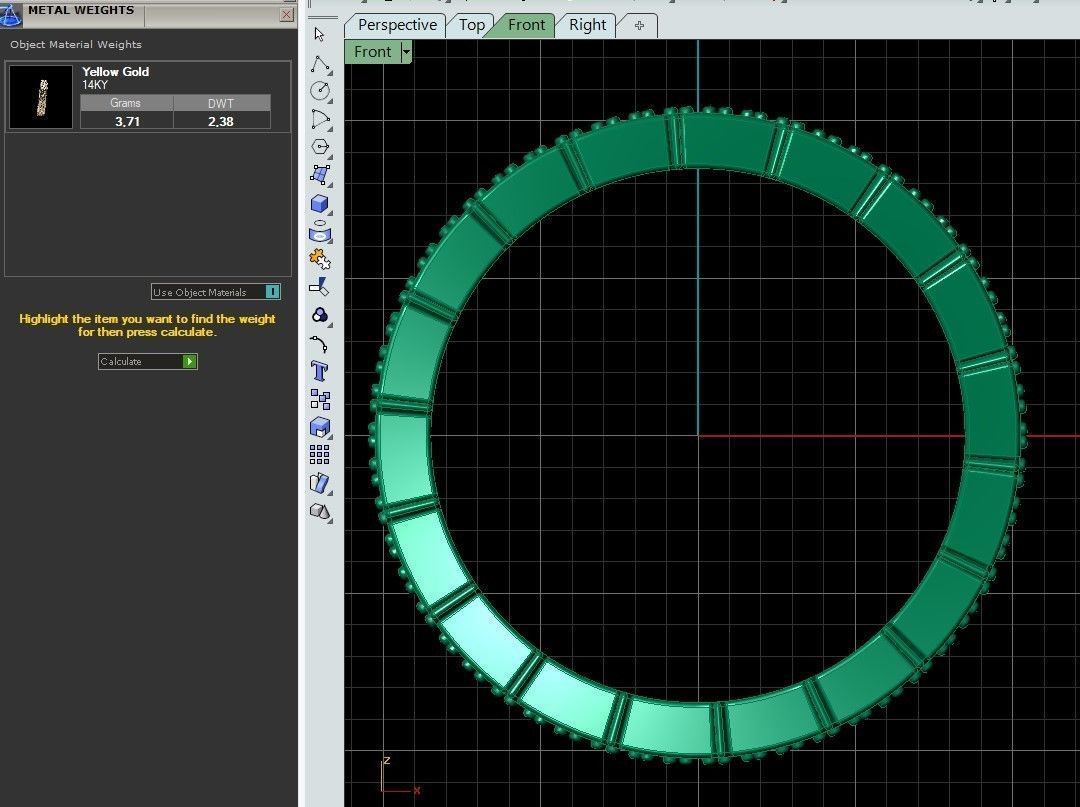This screenshot has width=1080, height=807.
Task: Click the Front viewport title label
Action: click(x=373, y=52)
